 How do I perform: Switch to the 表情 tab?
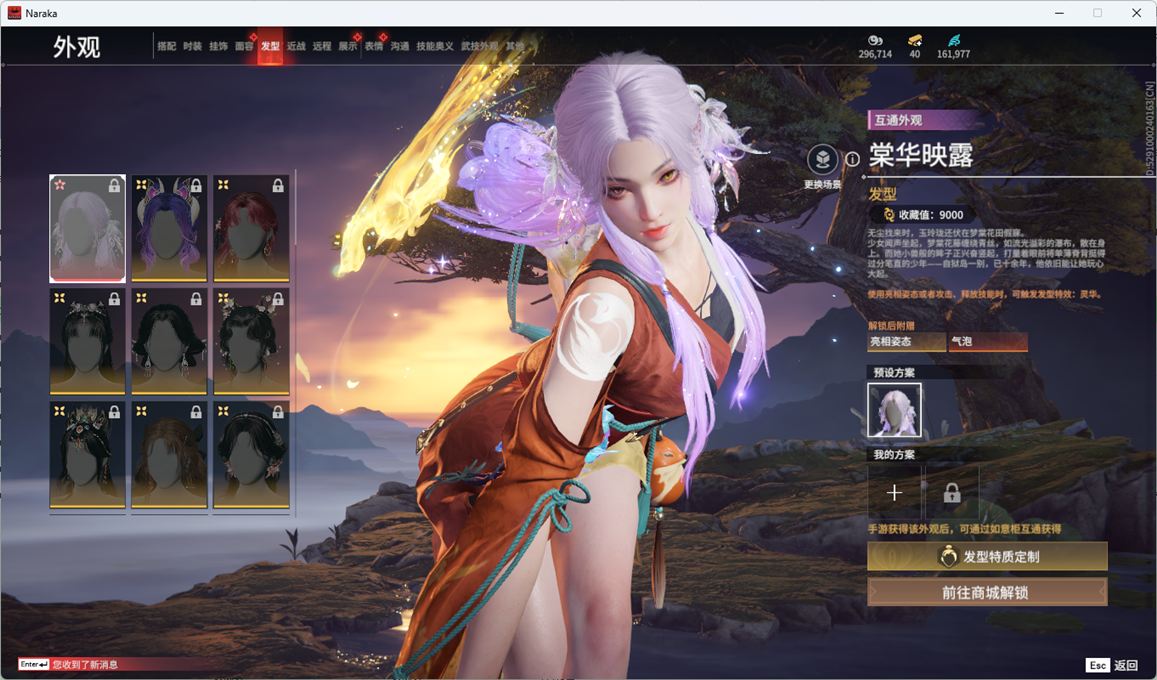coord(374,46)
